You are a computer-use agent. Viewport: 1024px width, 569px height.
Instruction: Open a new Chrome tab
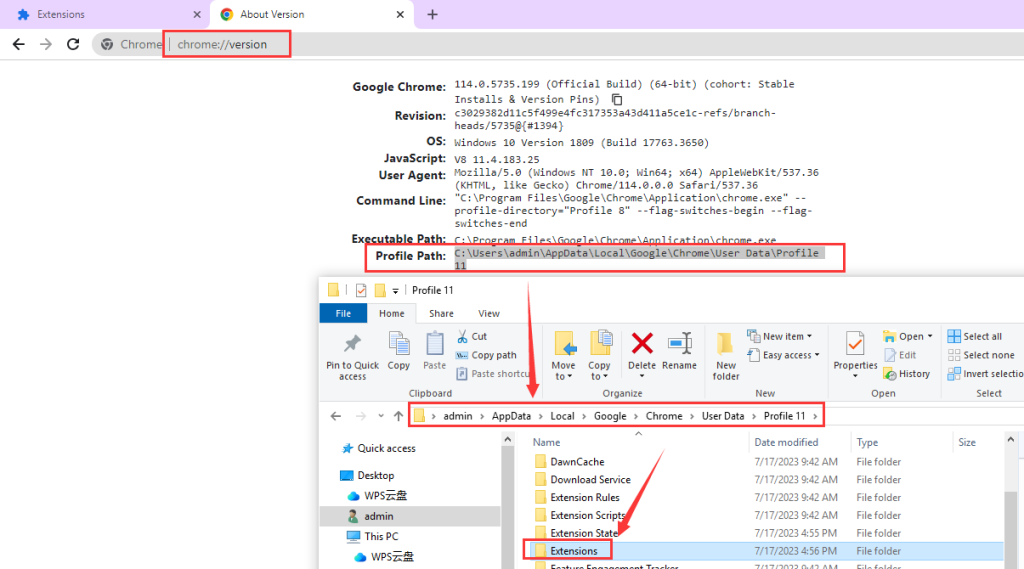(432, 14)
